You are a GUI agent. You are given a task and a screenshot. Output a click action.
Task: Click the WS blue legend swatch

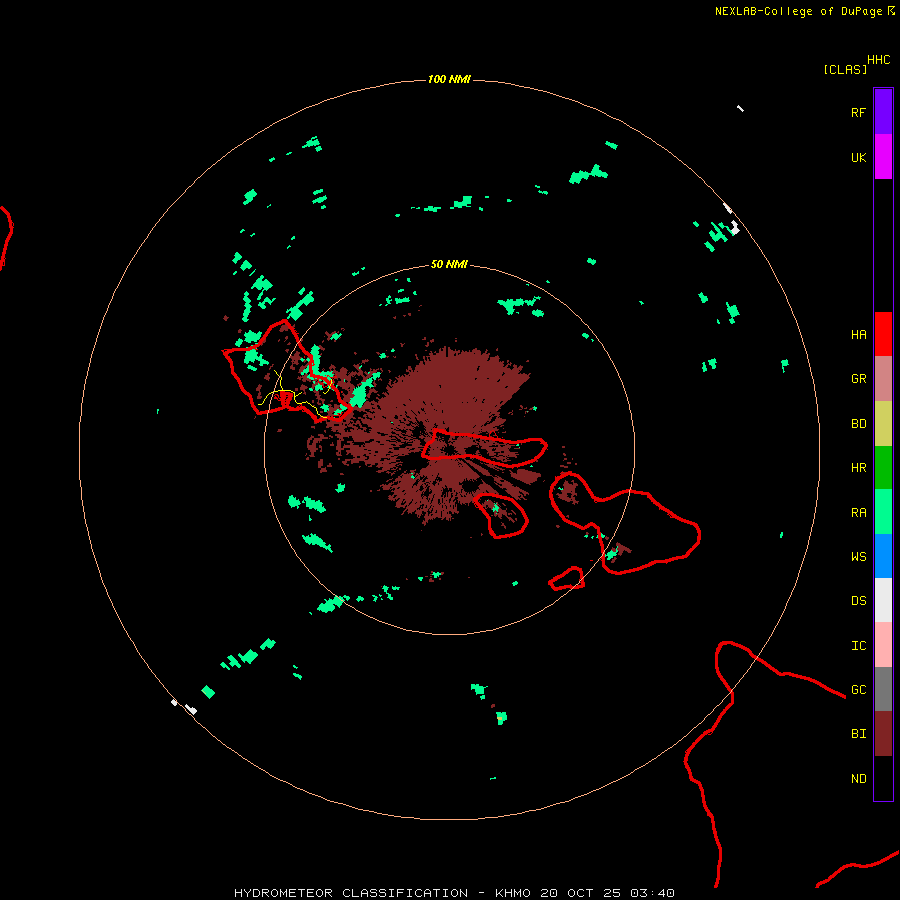883,556
